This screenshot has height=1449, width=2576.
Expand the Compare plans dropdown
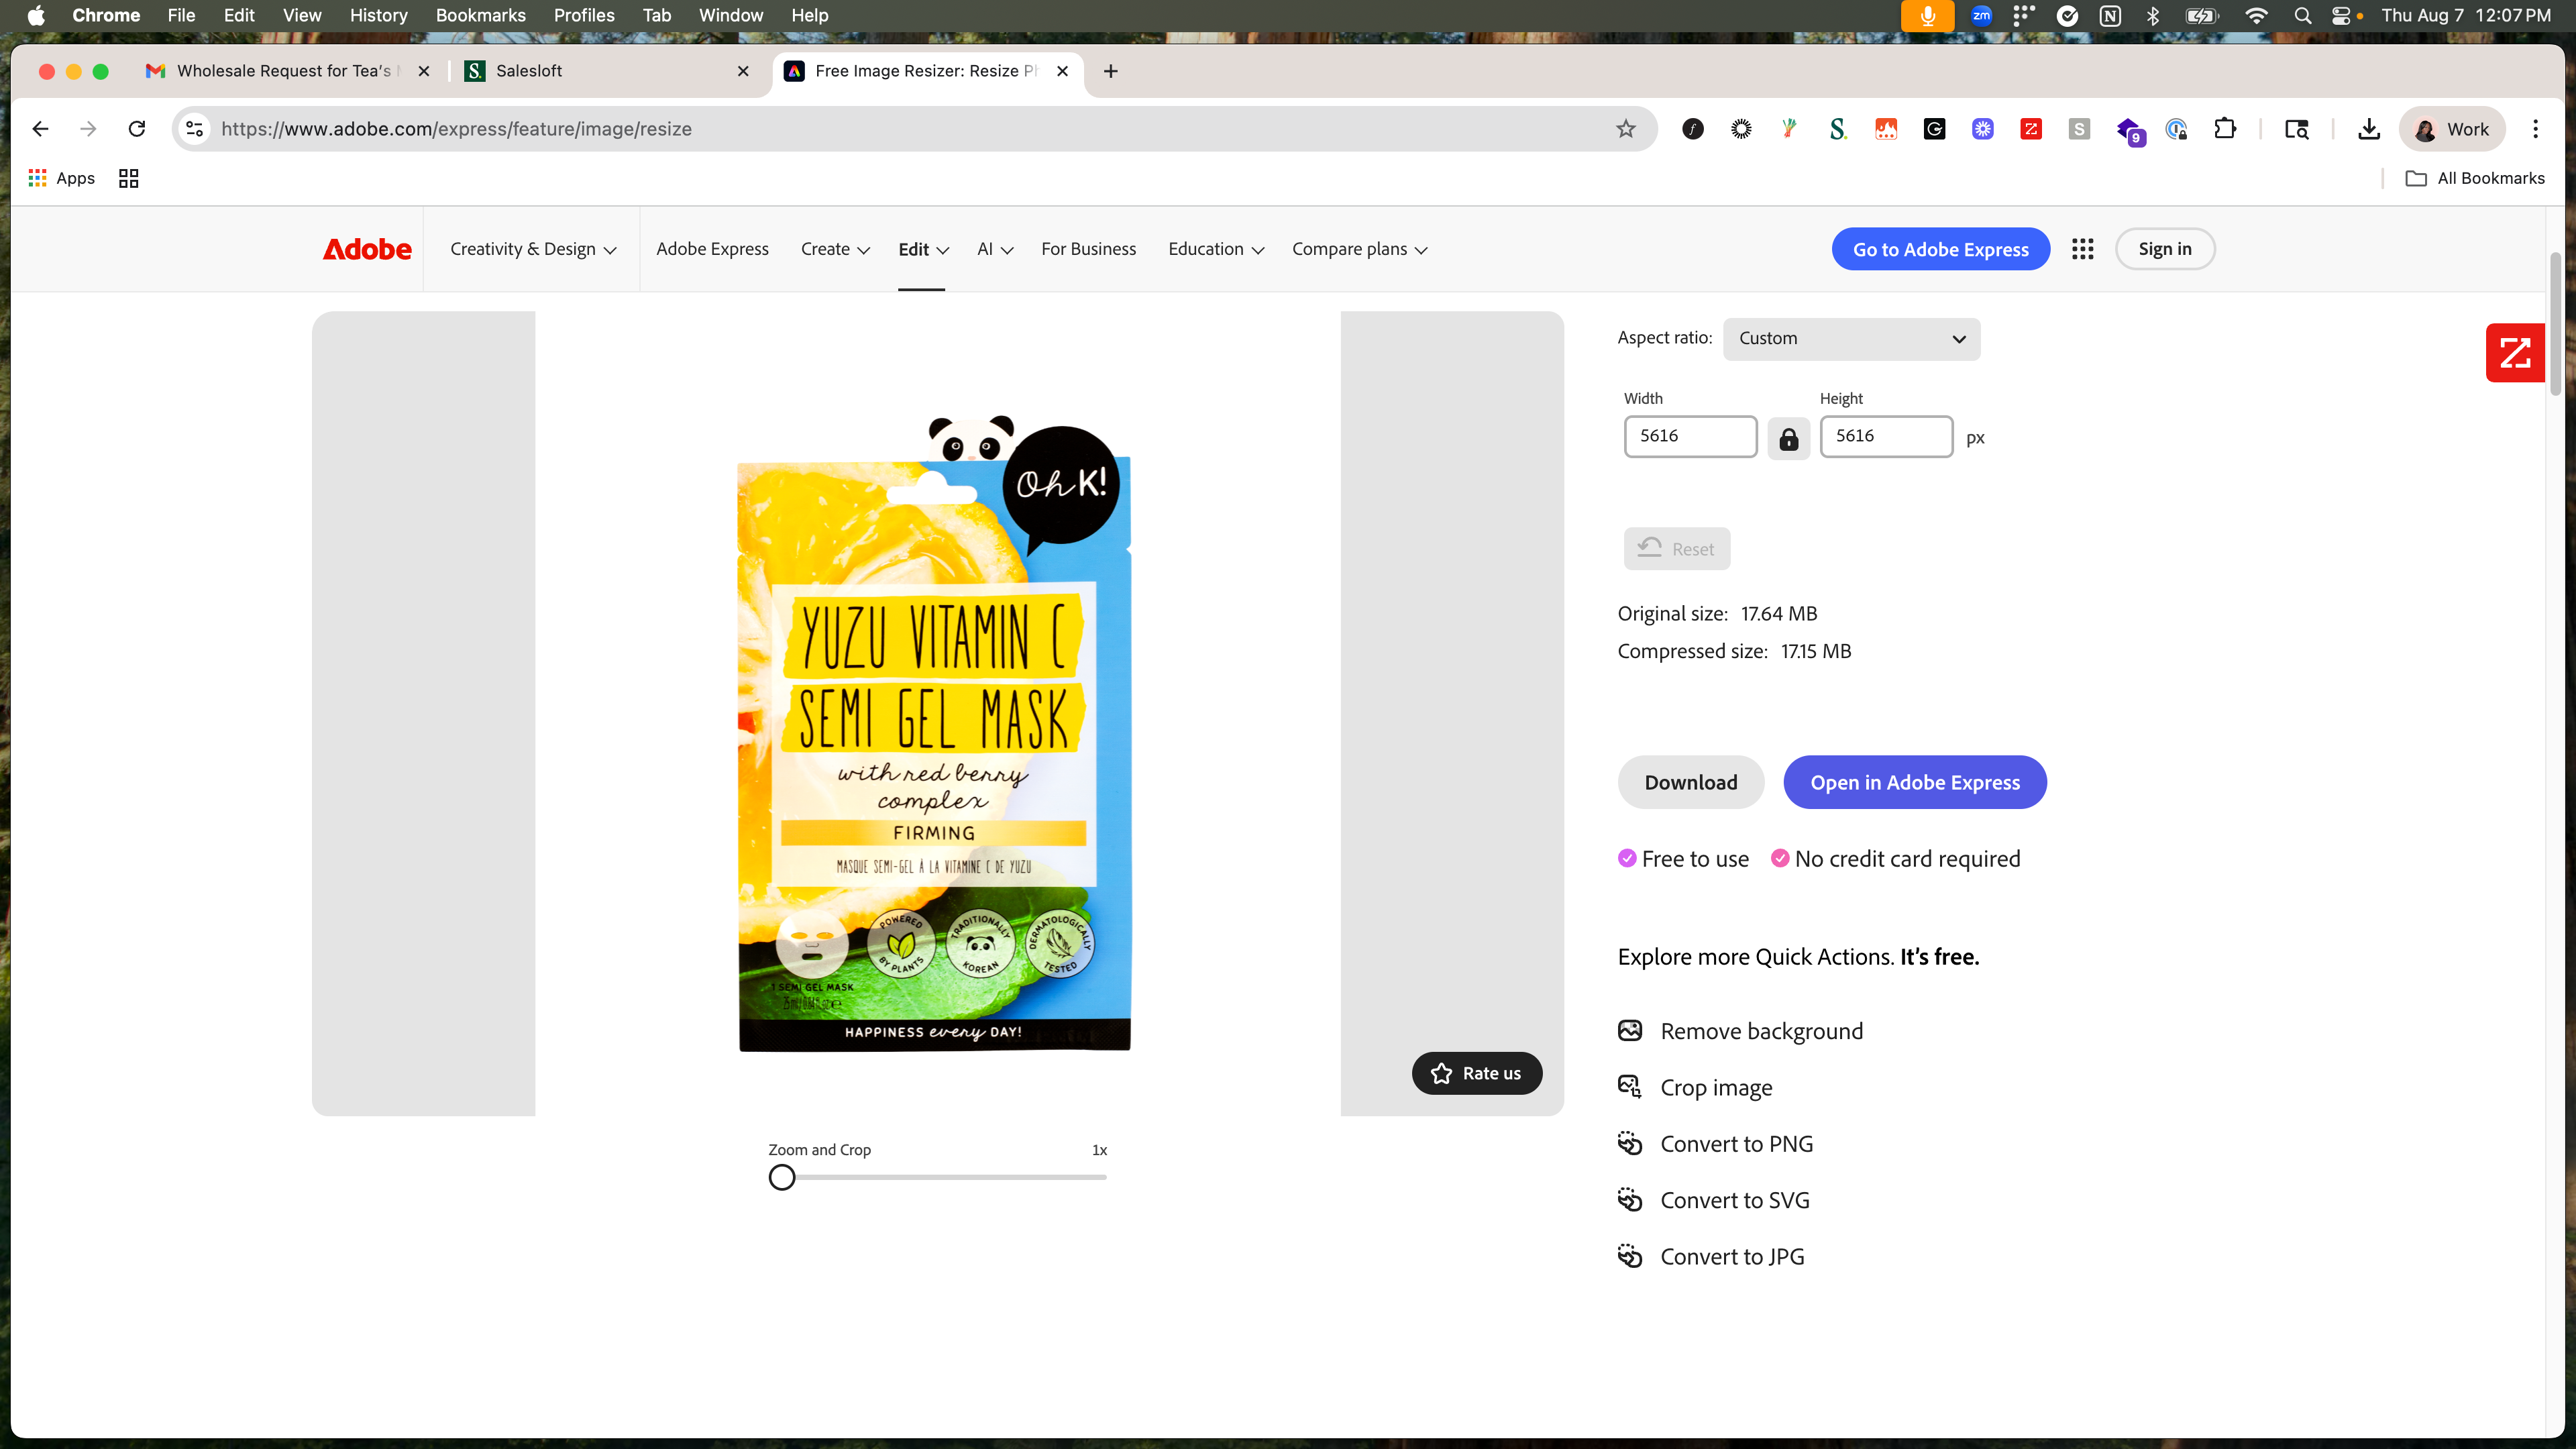coord(1359,249)
